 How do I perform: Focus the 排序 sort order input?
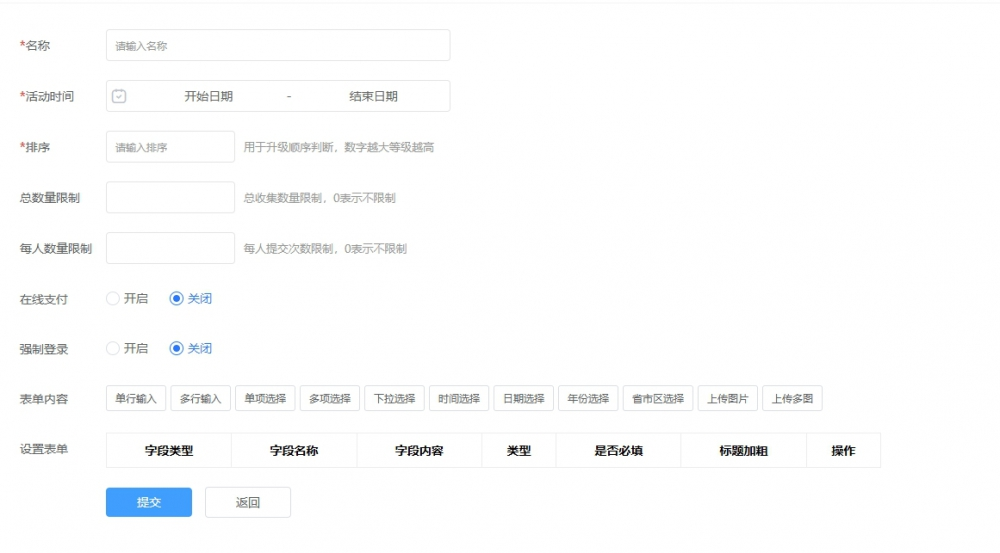[170, 147]
